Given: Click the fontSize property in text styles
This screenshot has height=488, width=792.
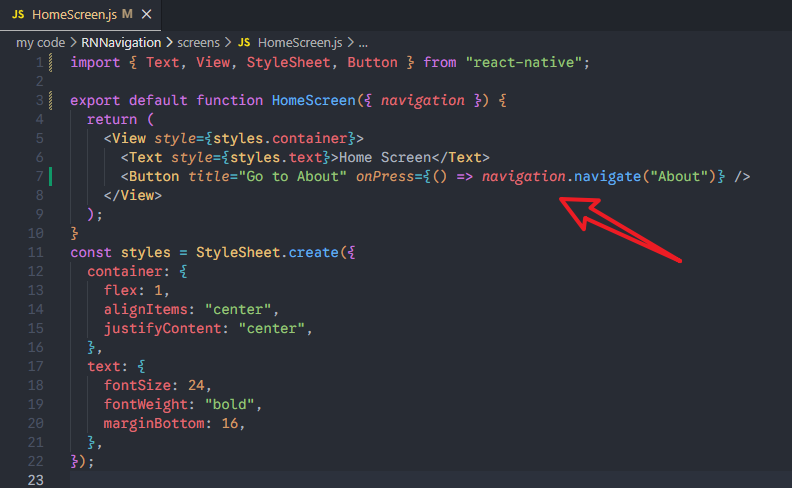Looking at the screenshot, I should point(137,385).
